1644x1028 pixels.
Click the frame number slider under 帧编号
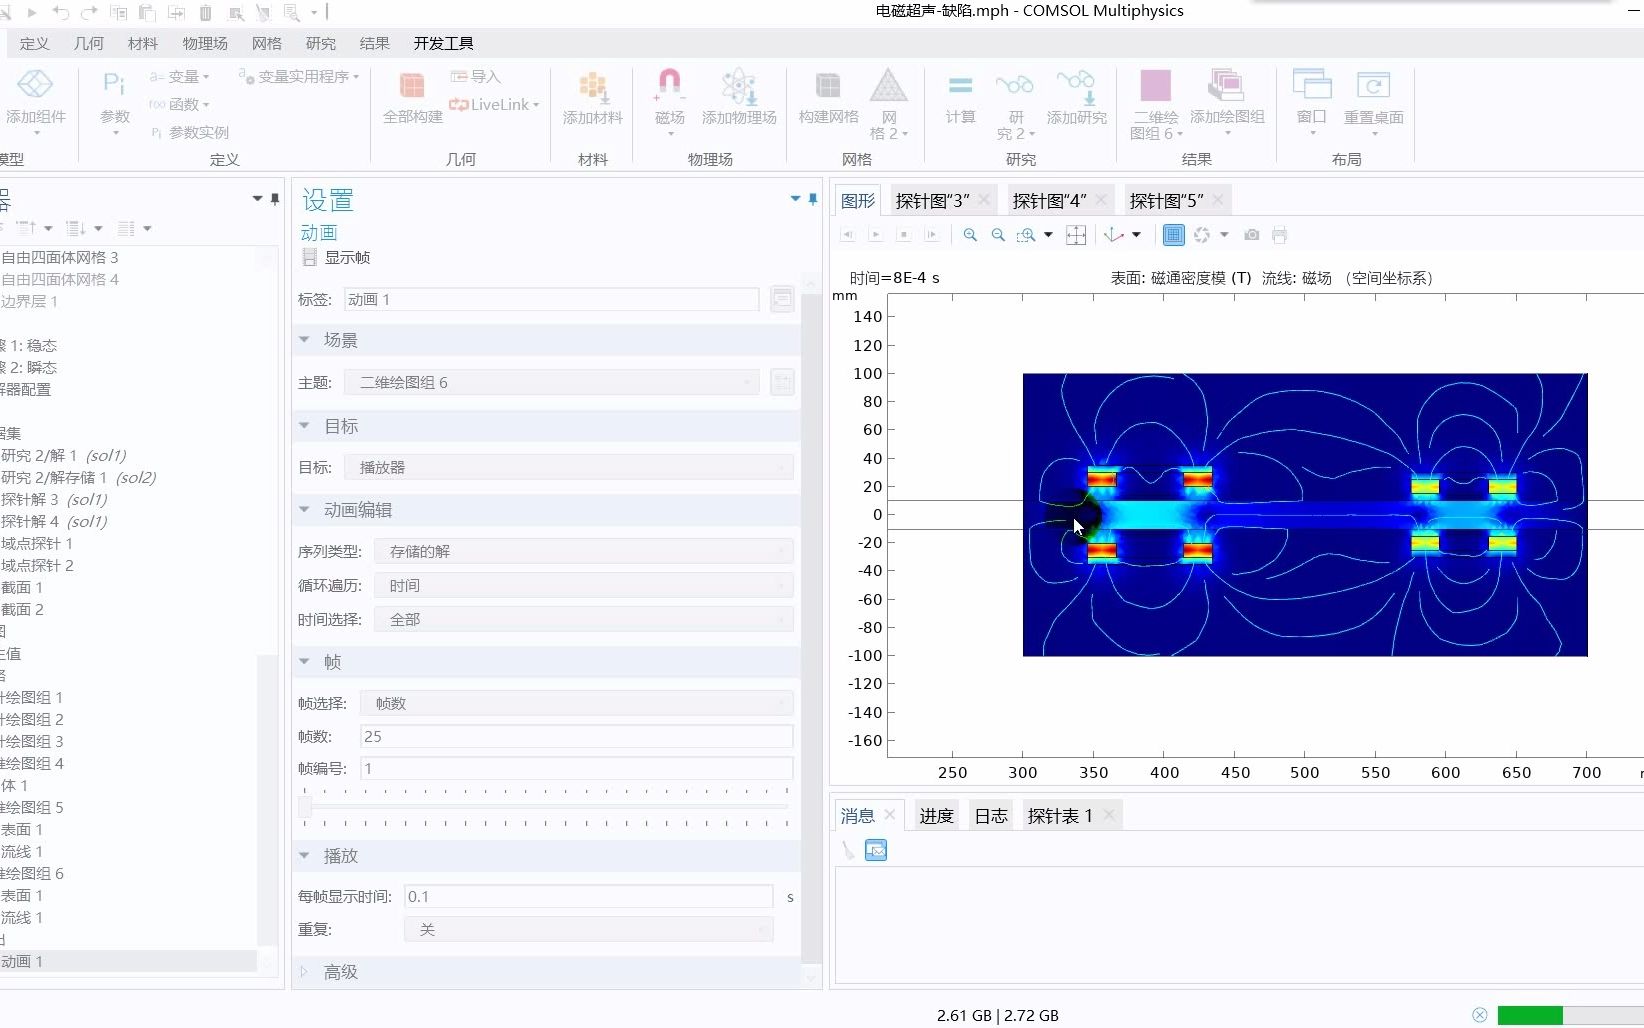307,808
